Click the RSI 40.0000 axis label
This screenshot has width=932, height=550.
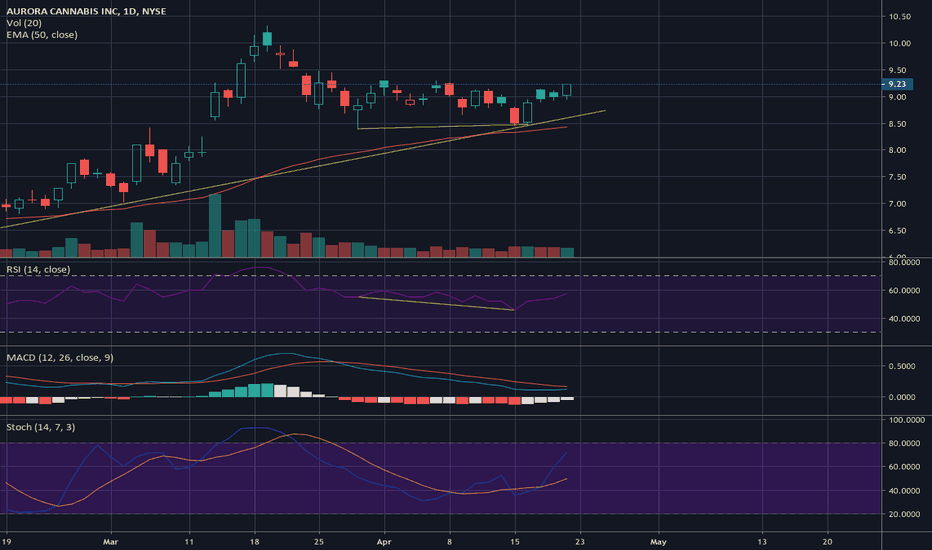click(904, 319)
